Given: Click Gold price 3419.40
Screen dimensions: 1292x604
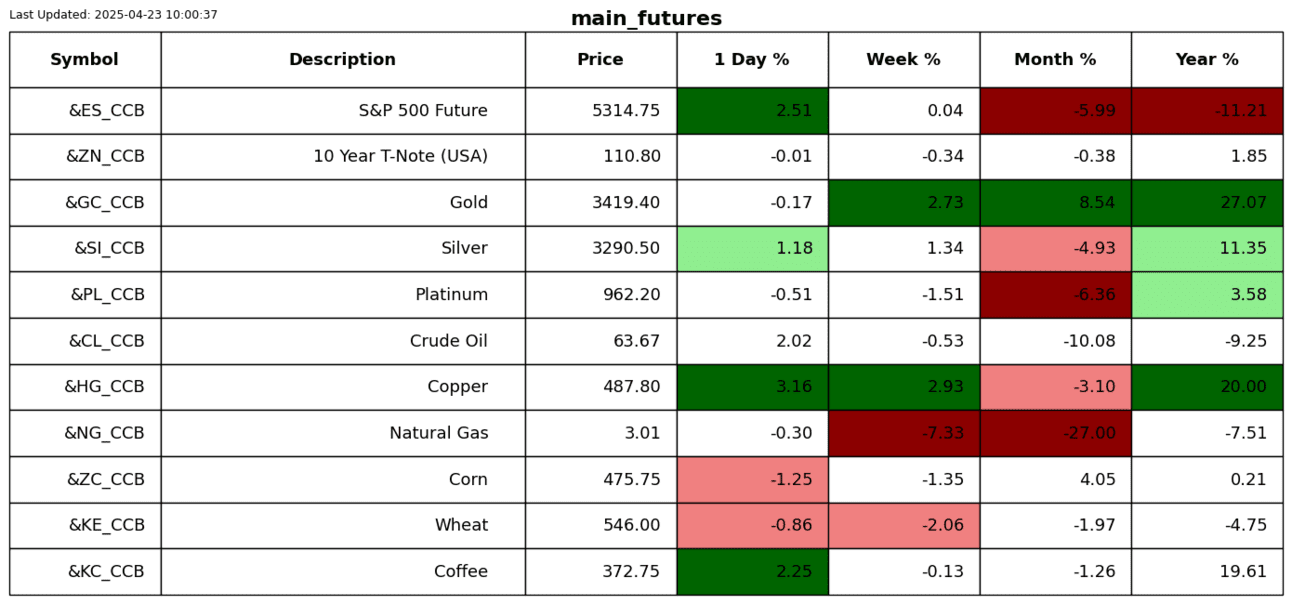Looking at the screenshot, I should [x=626, y=203].
